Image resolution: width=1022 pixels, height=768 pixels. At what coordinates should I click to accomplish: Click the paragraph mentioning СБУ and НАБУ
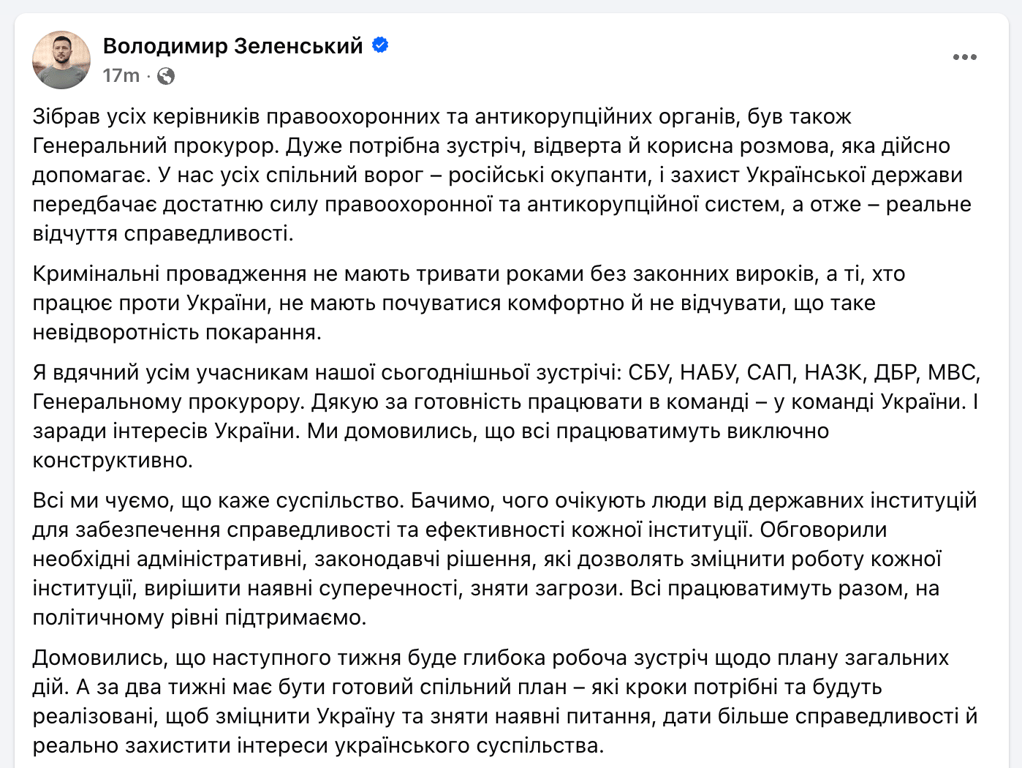[500, 410]
